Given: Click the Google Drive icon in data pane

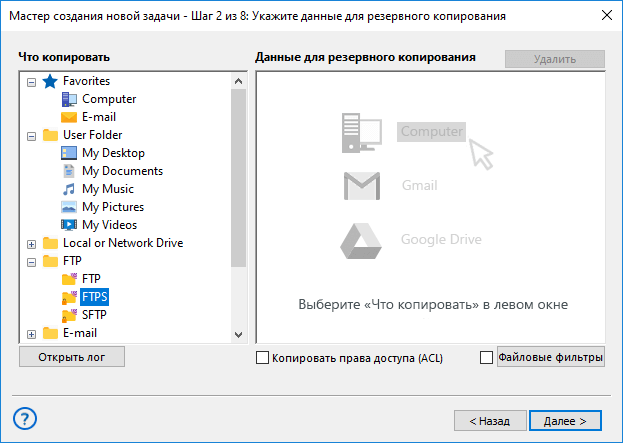Looking at the screenshot, I should tap(361, 240).
